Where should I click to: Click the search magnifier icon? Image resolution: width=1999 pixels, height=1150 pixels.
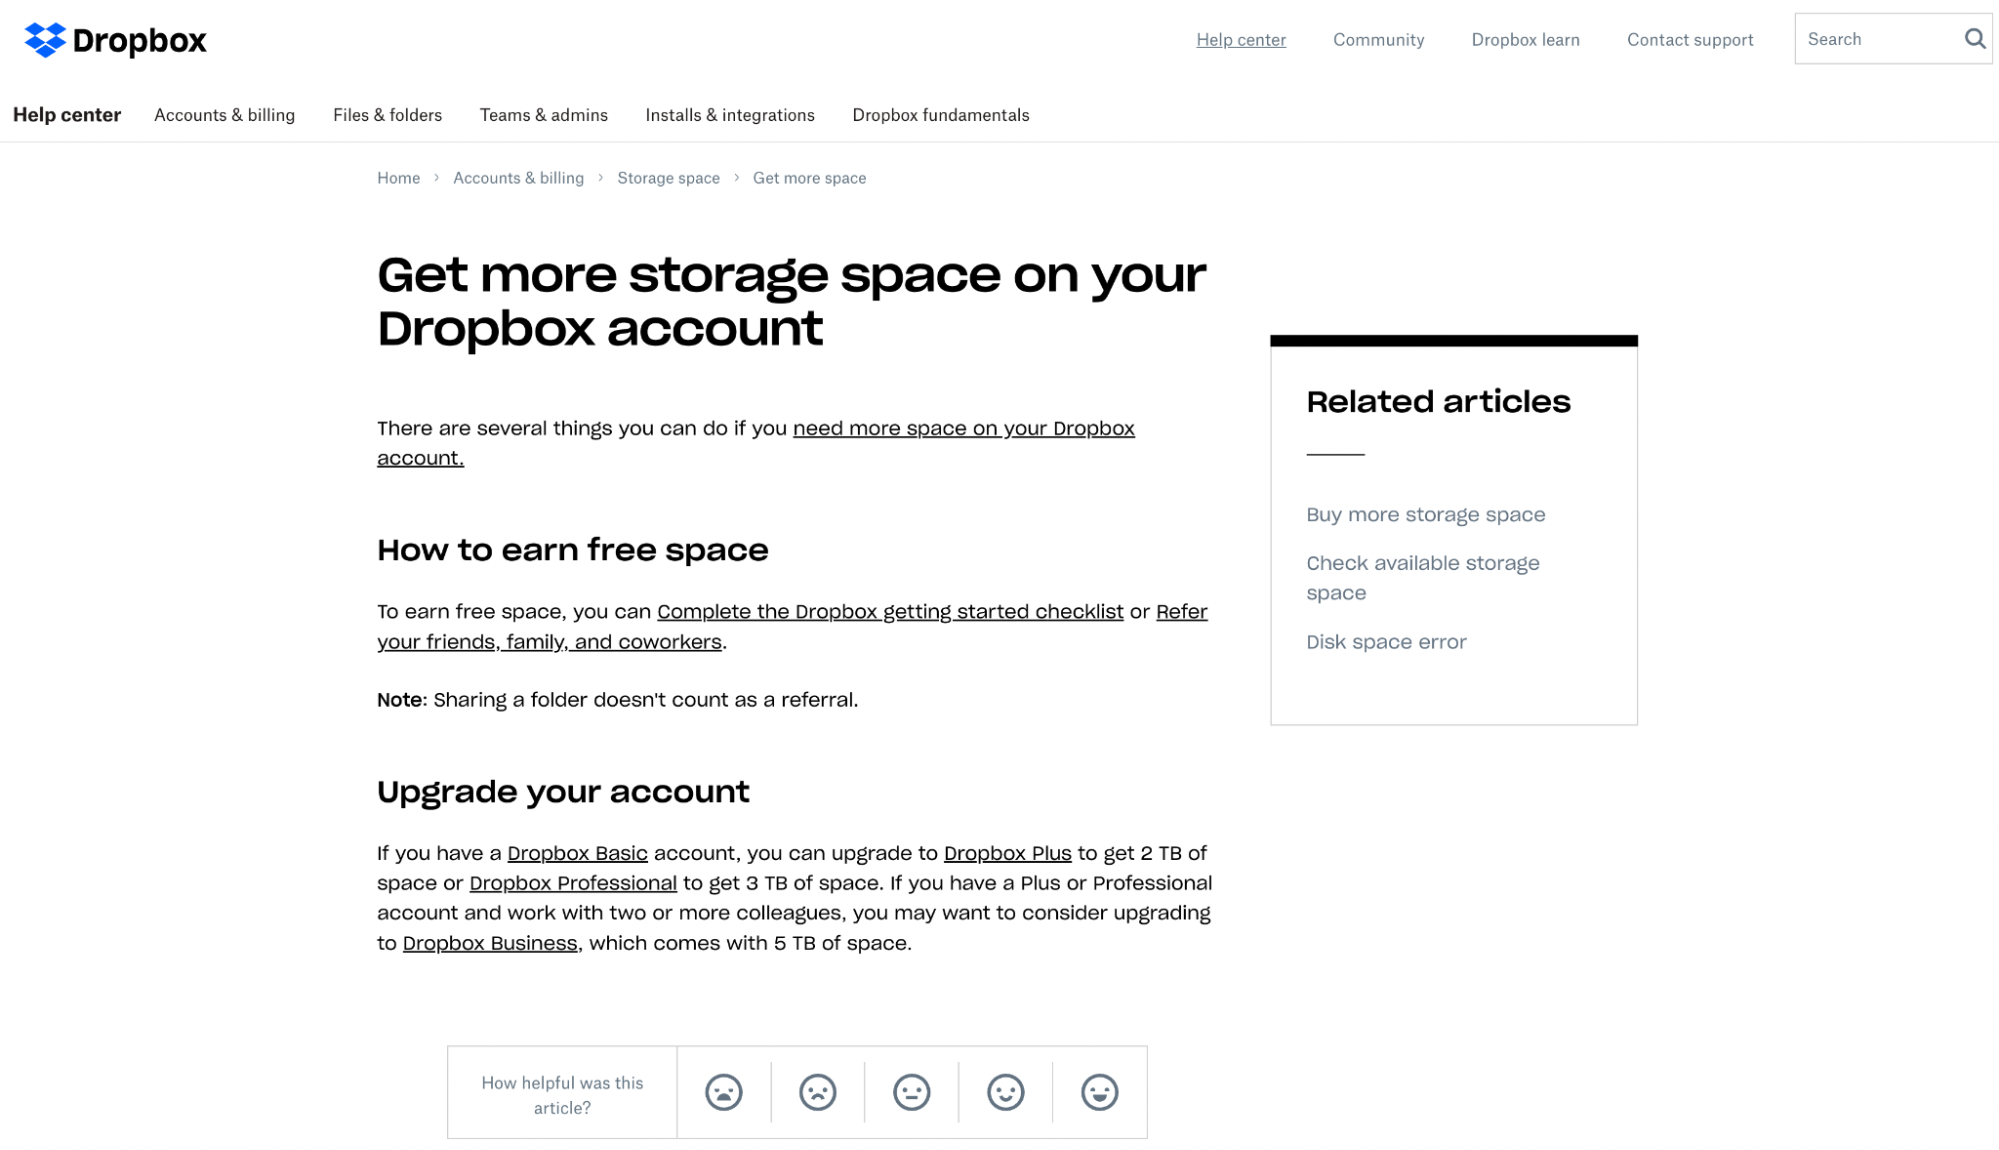tap(1974, 39)
